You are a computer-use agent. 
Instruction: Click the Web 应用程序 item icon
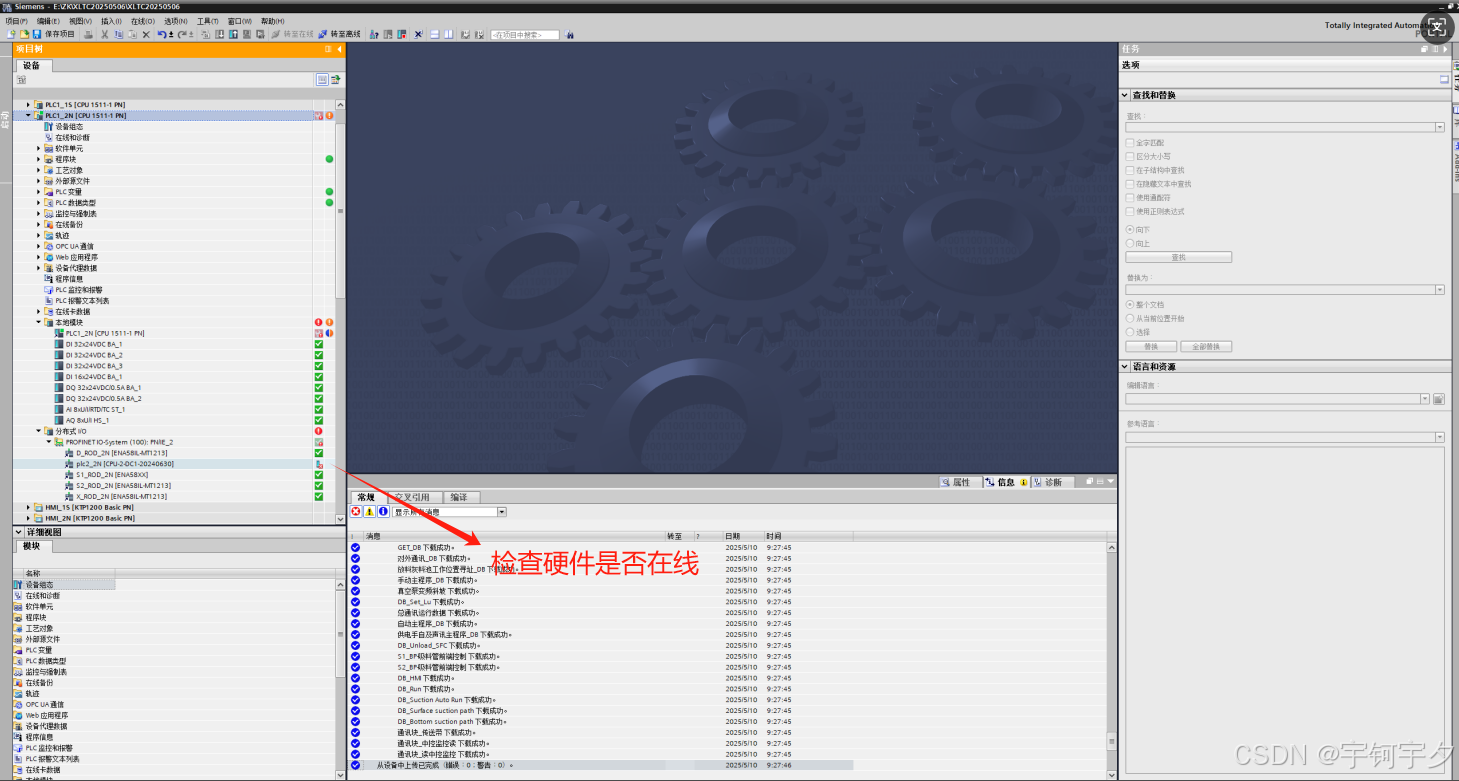49,257
